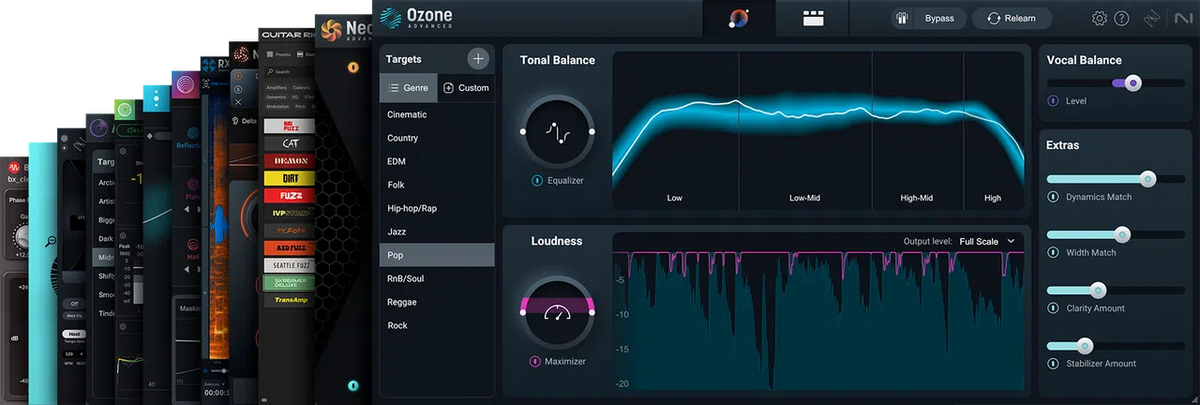Click the Equalizer amount dial

(557, 131)
